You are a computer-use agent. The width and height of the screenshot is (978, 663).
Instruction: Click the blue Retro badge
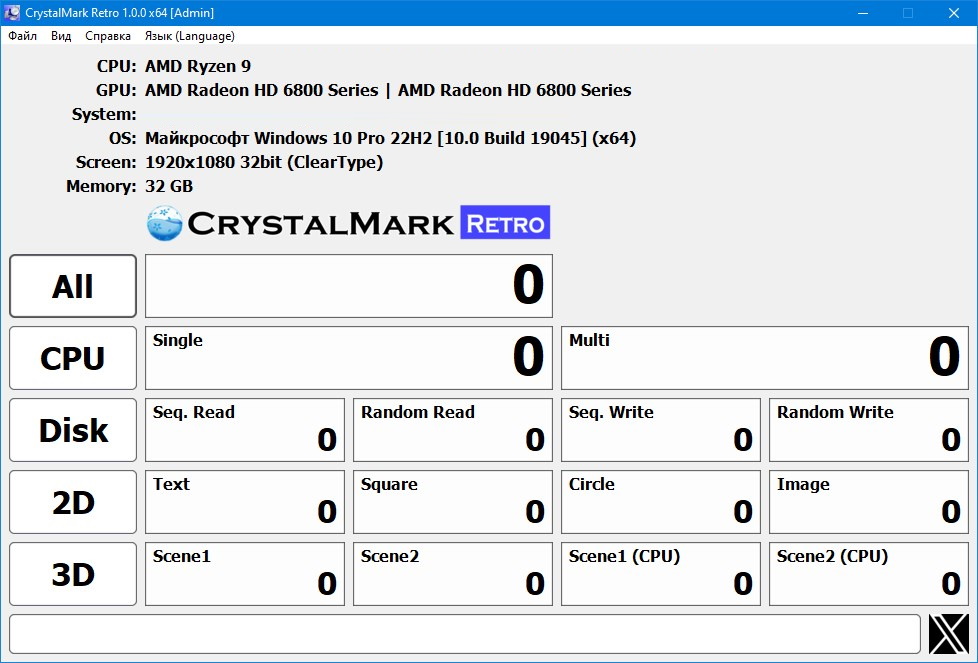[506, 222]
